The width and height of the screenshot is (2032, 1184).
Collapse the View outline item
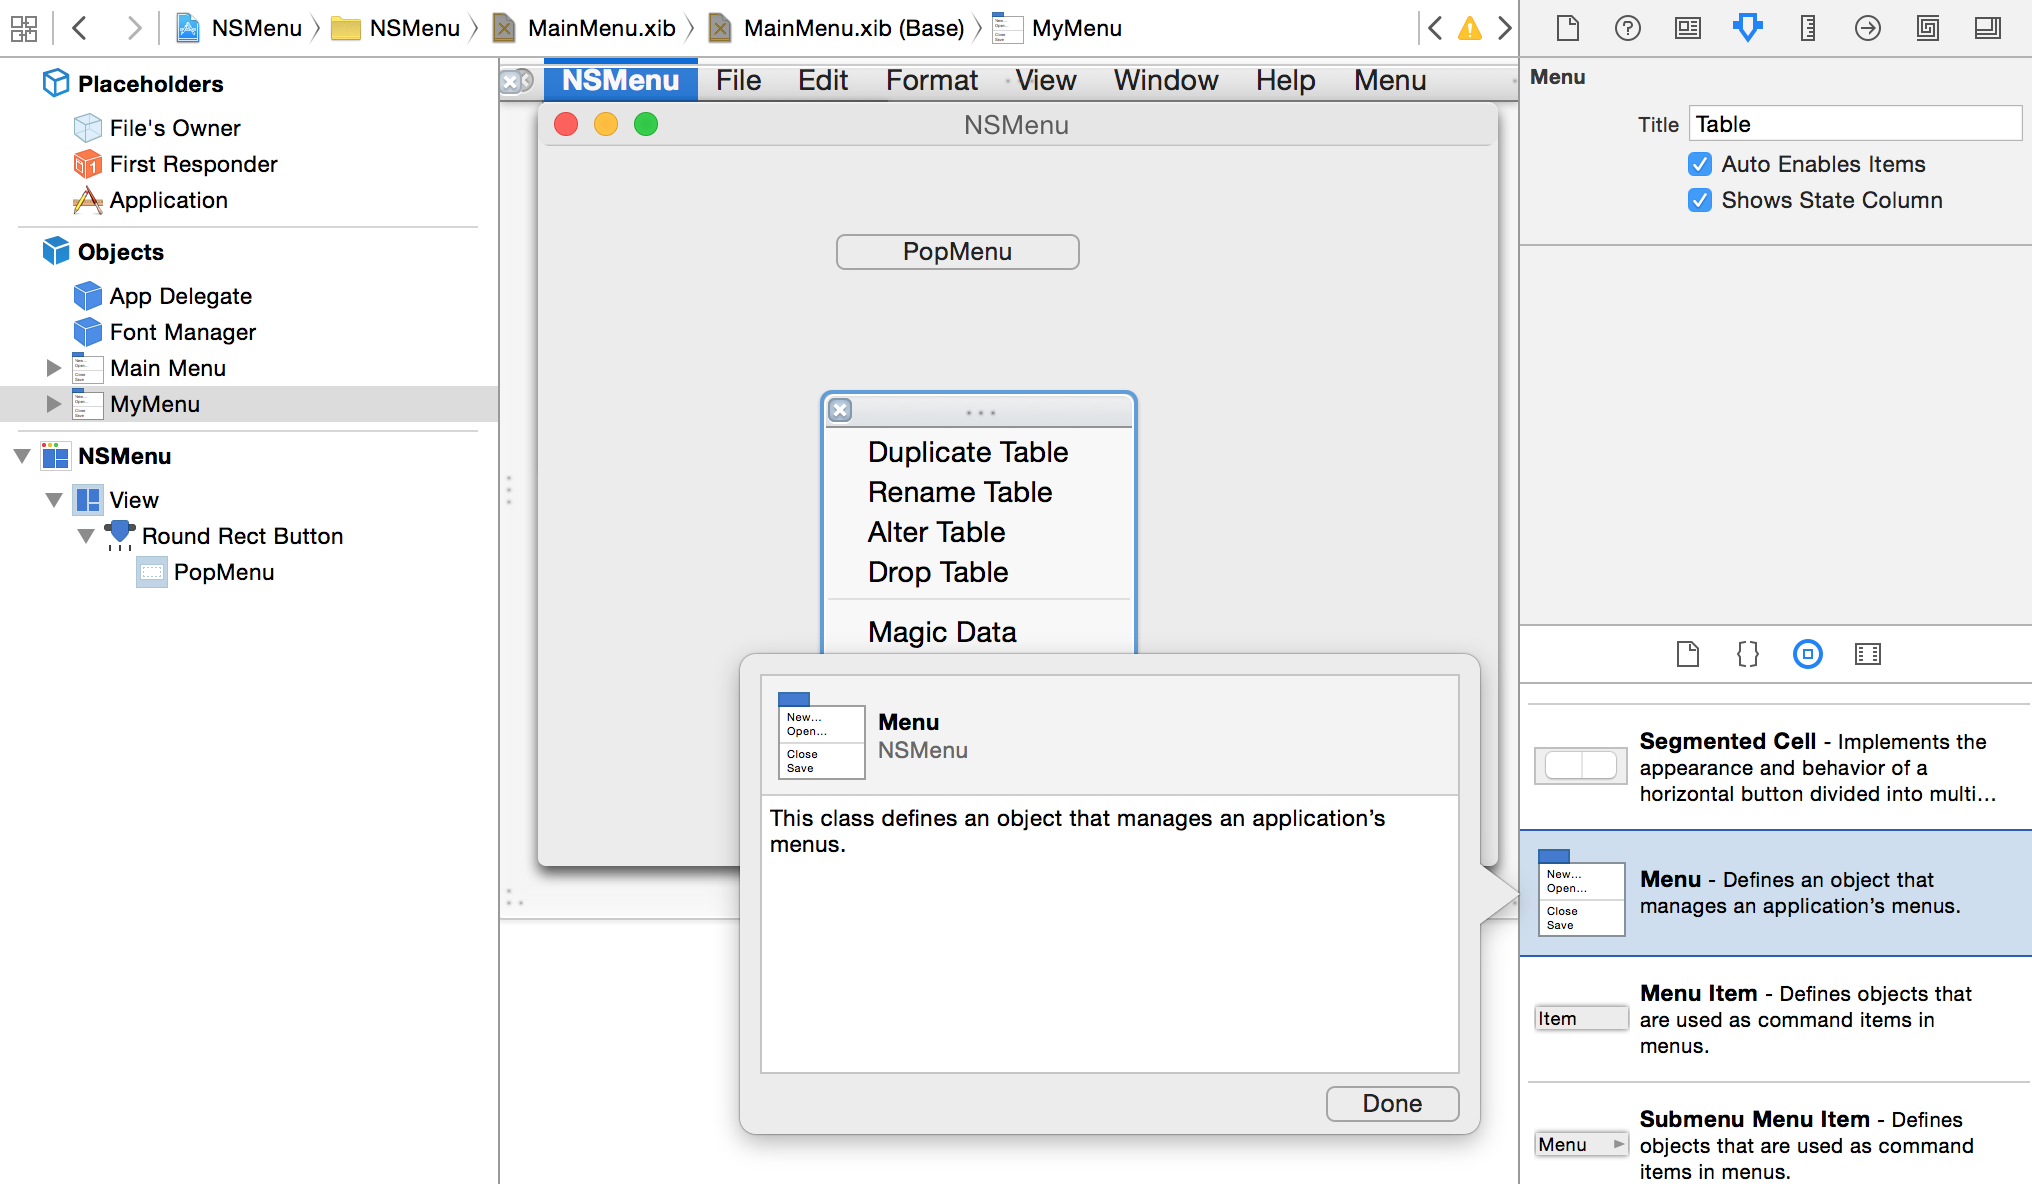pos(54,500)
